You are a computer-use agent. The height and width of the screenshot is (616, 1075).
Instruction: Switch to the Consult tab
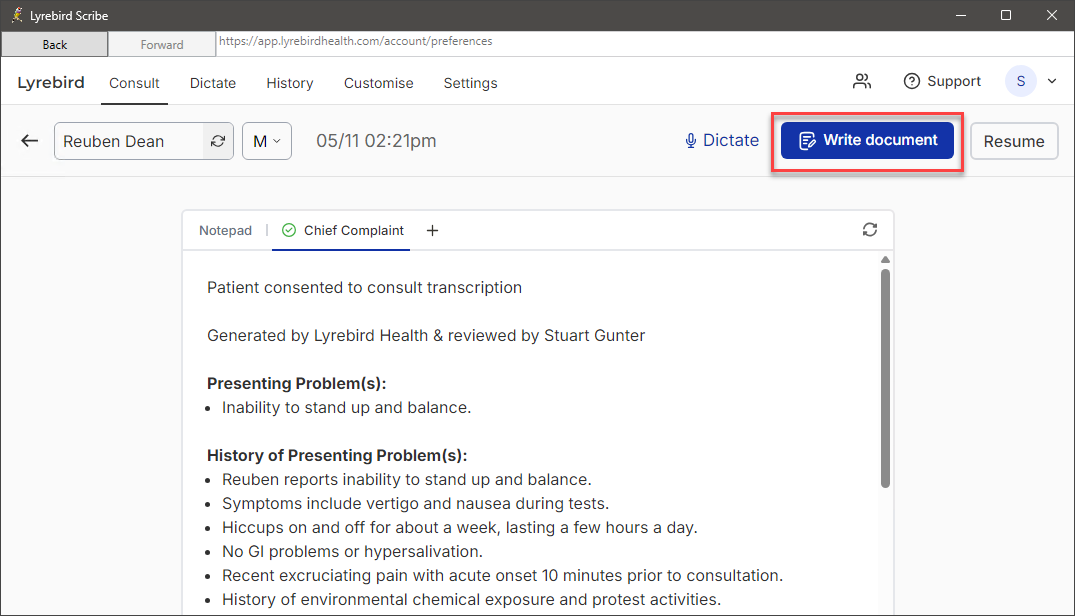134,83
